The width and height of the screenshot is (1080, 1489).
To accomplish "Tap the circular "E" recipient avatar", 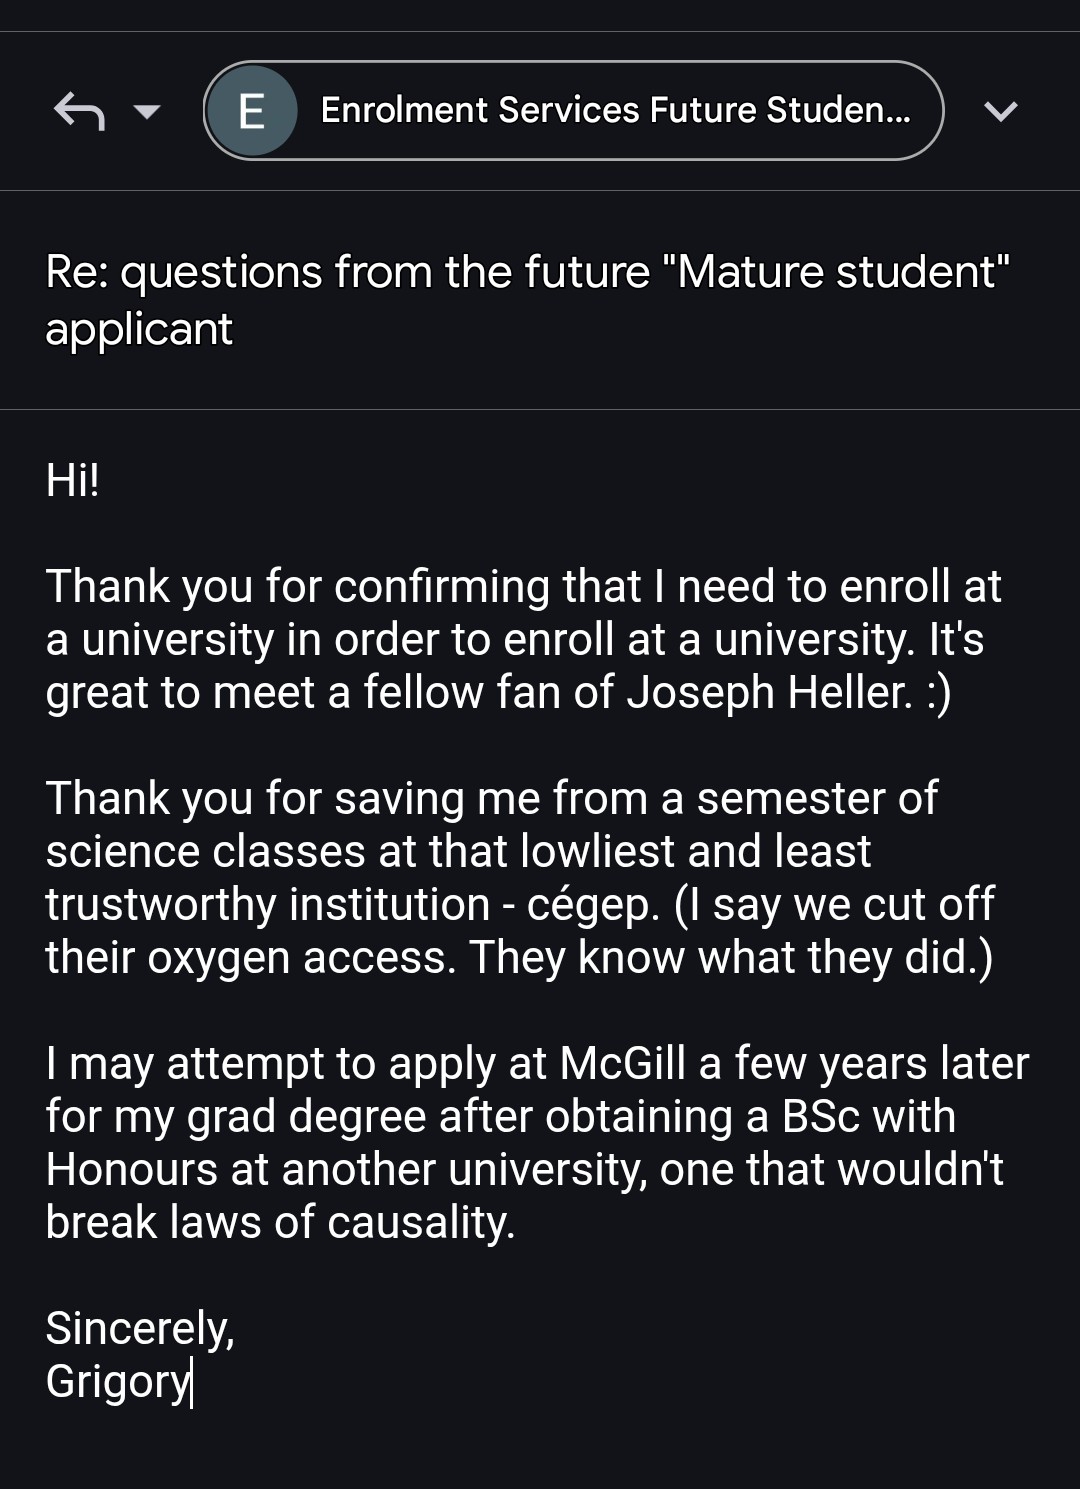I will click(252, 111).
